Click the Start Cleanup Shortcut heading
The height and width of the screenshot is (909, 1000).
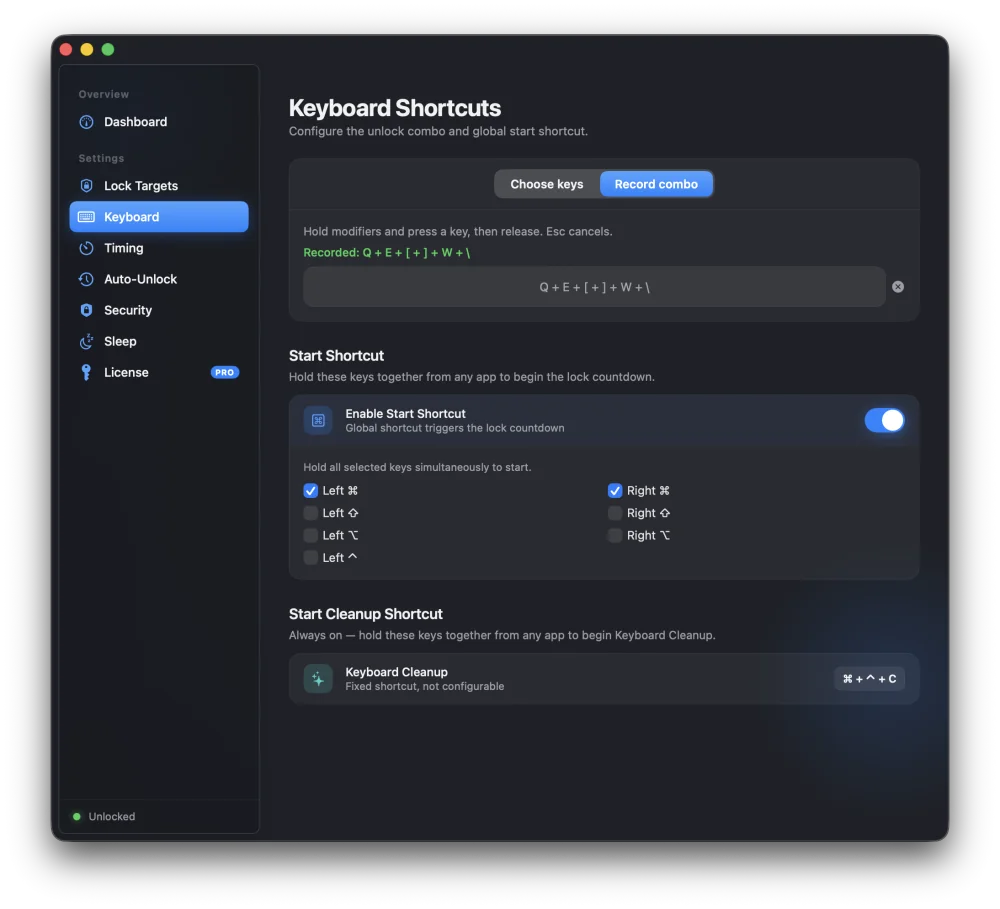coord(365,614)
